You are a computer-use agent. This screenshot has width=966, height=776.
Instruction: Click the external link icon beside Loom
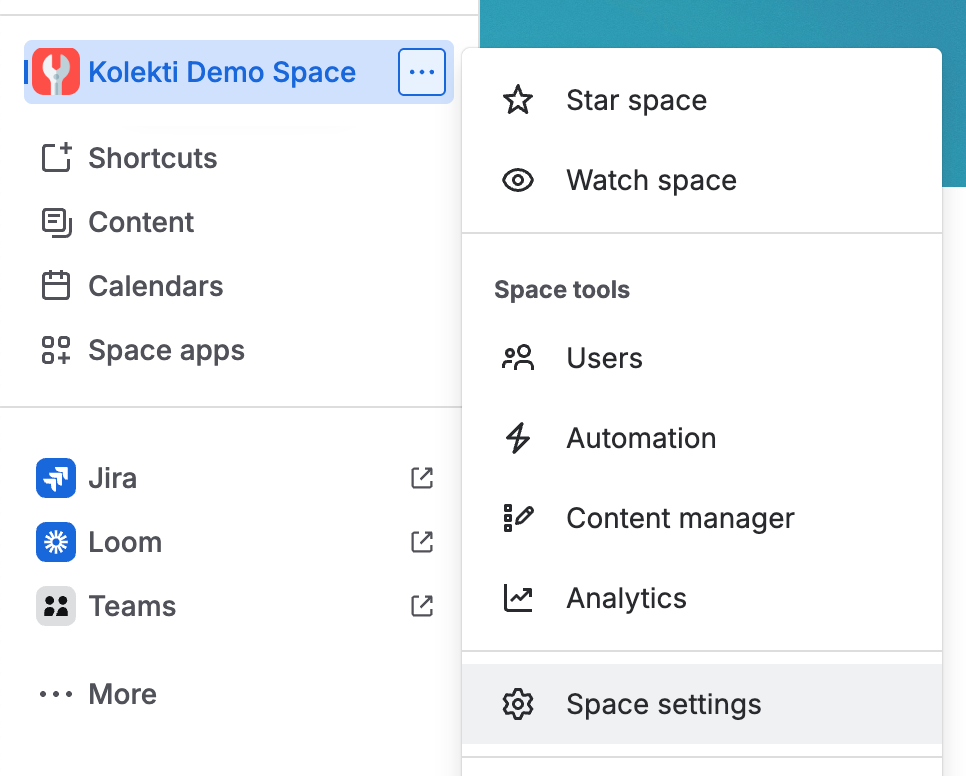(421, 542)
